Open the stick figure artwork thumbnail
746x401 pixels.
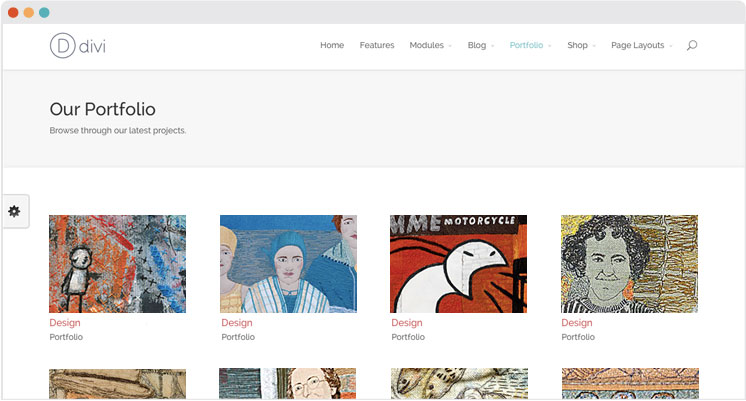point(118,264)
